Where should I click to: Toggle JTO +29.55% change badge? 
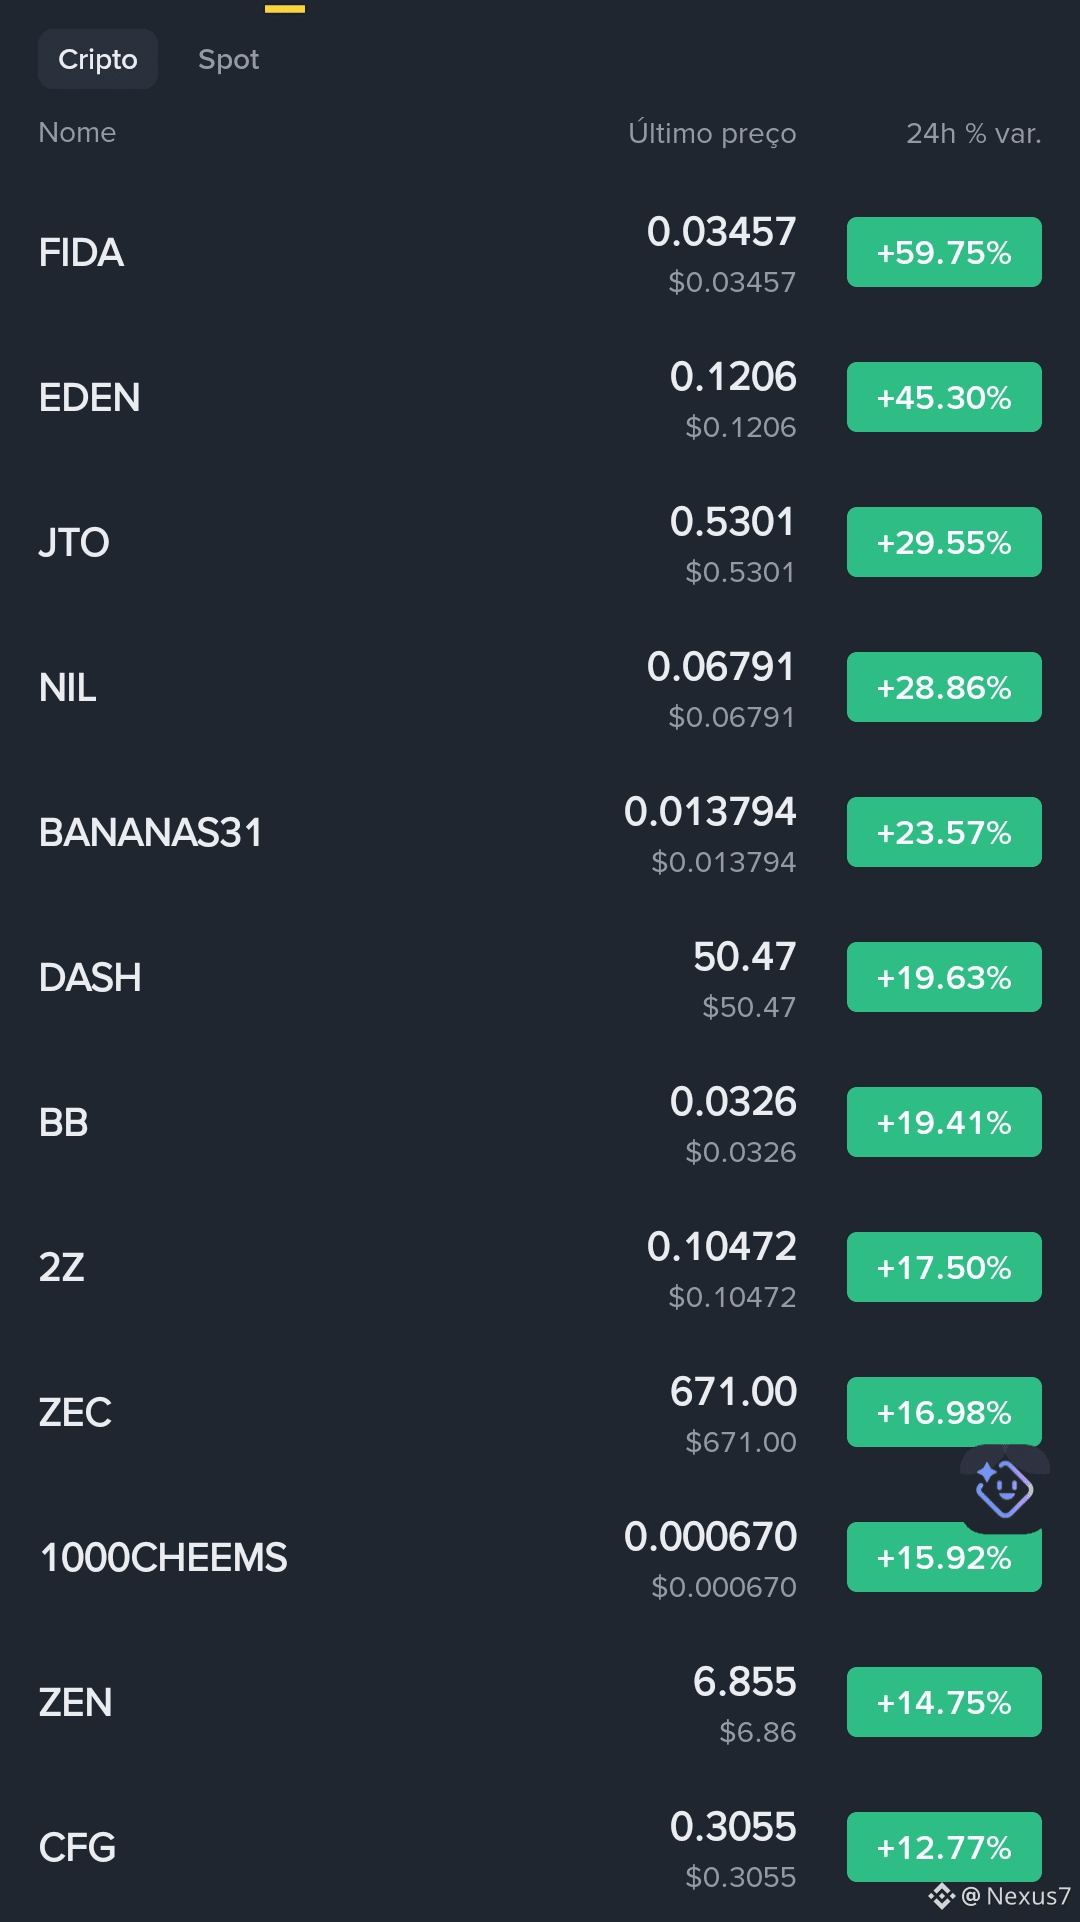(944, 542)
